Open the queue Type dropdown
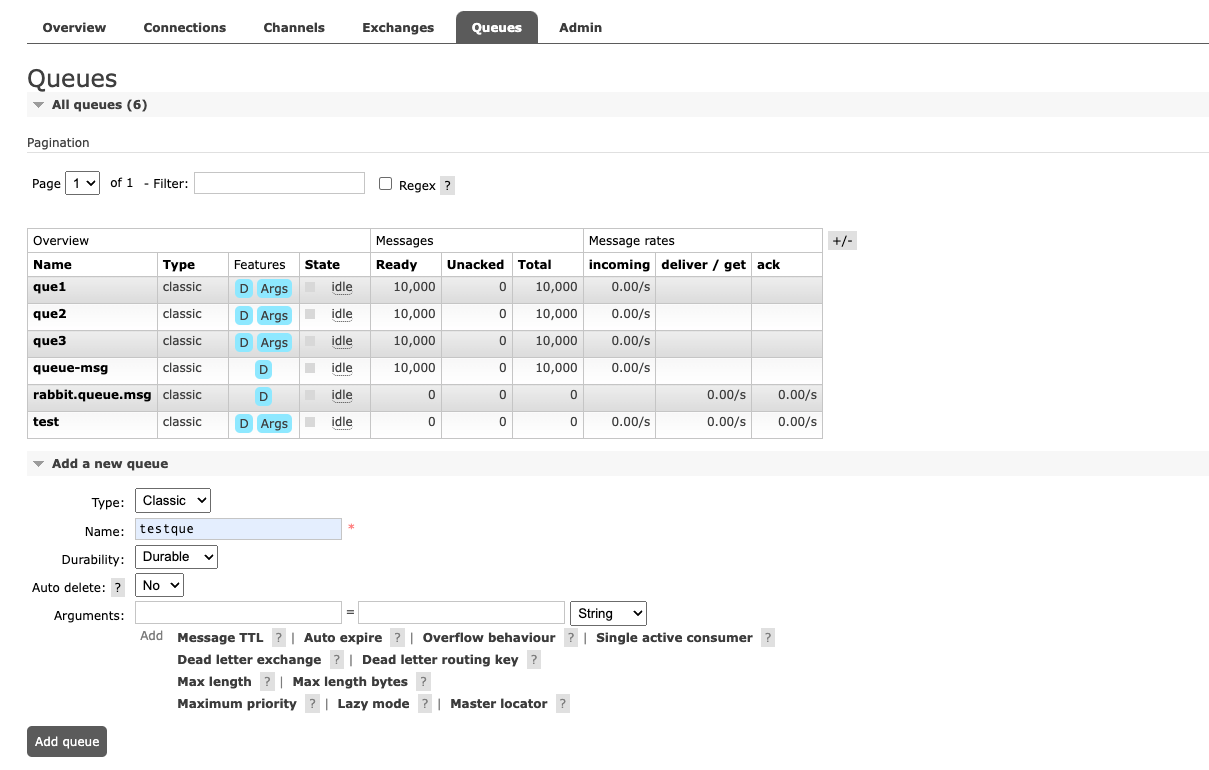This screenshot has width=1209, height=770. [173, 501]
